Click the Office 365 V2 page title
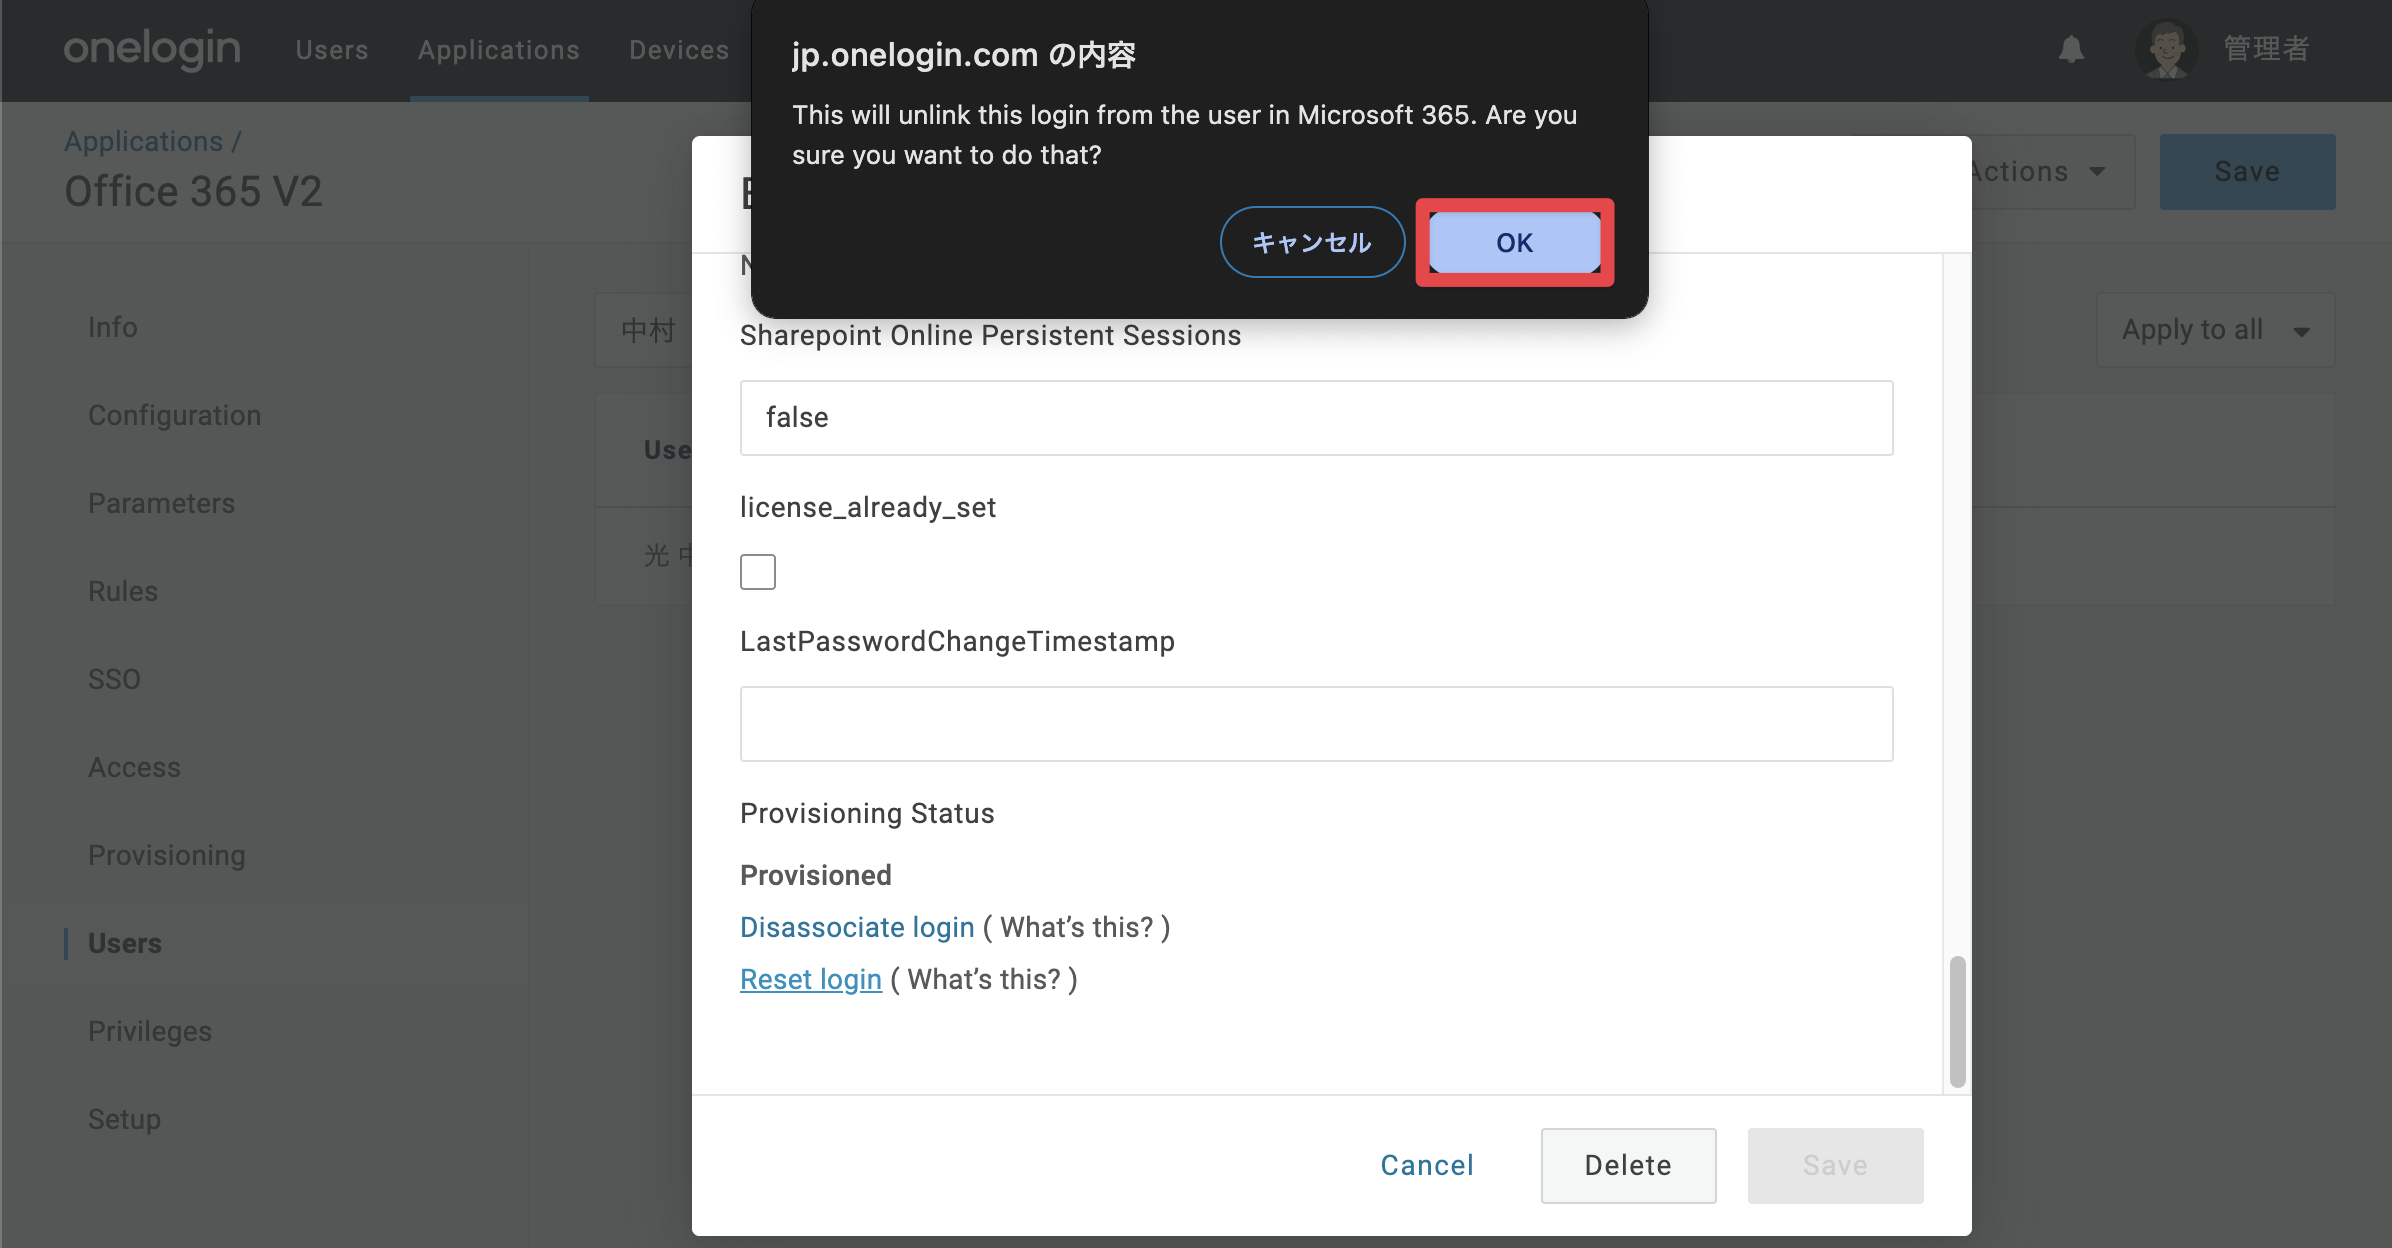Image resolution: width=2392 pixels, height=1248 pixels. [194, 192]
